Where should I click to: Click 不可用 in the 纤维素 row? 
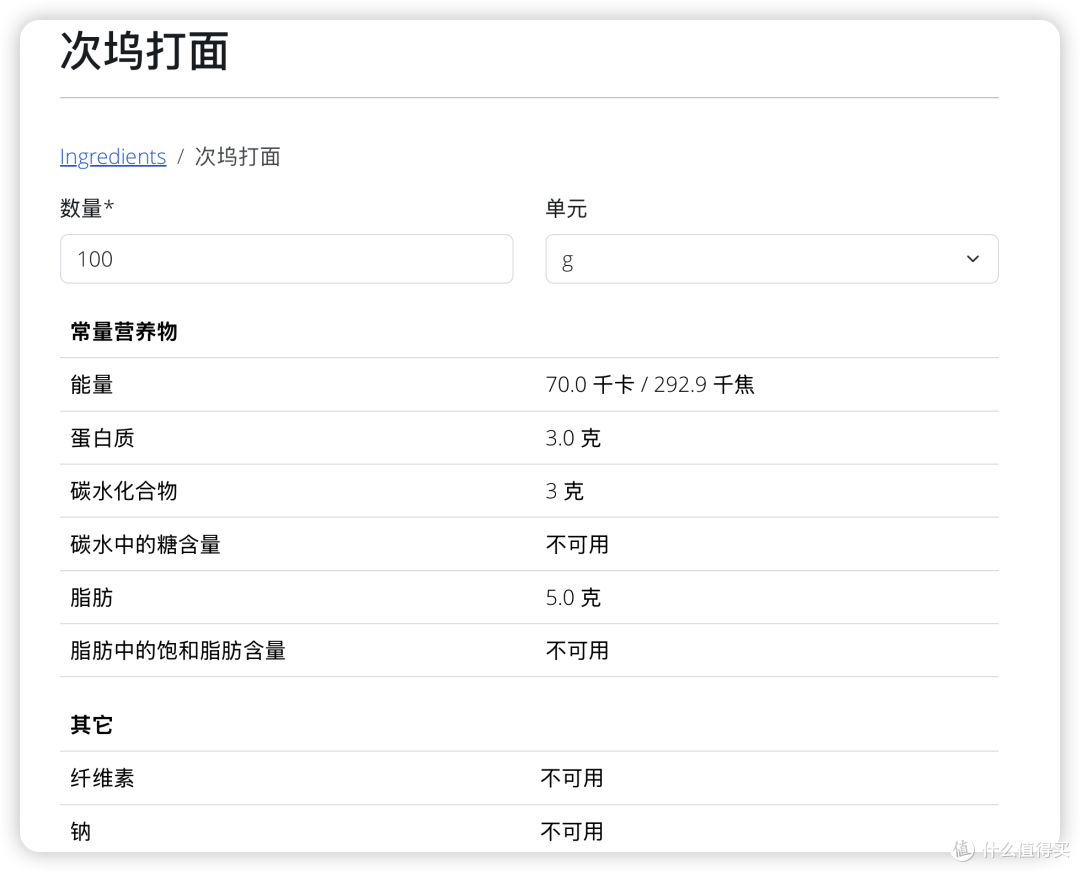pos(572,778)
